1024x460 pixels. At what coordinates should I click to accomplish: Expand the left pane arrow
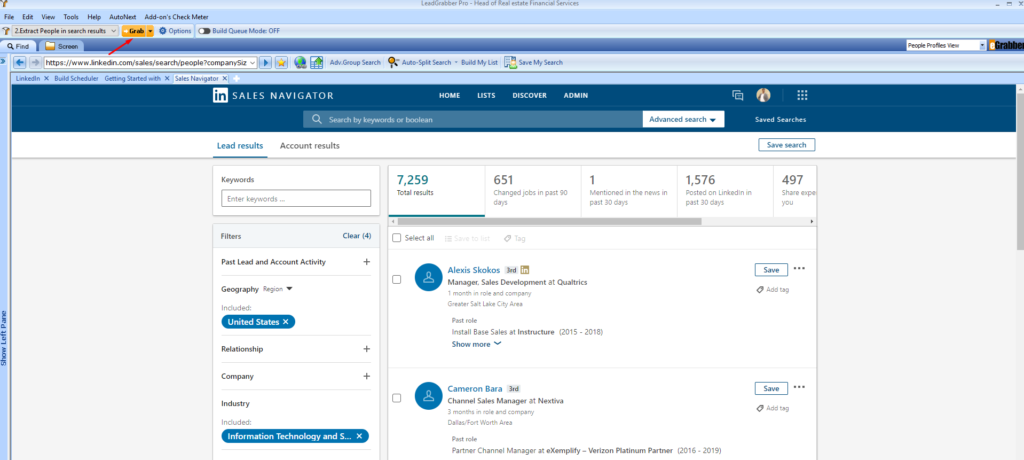(x=3, y=61)
